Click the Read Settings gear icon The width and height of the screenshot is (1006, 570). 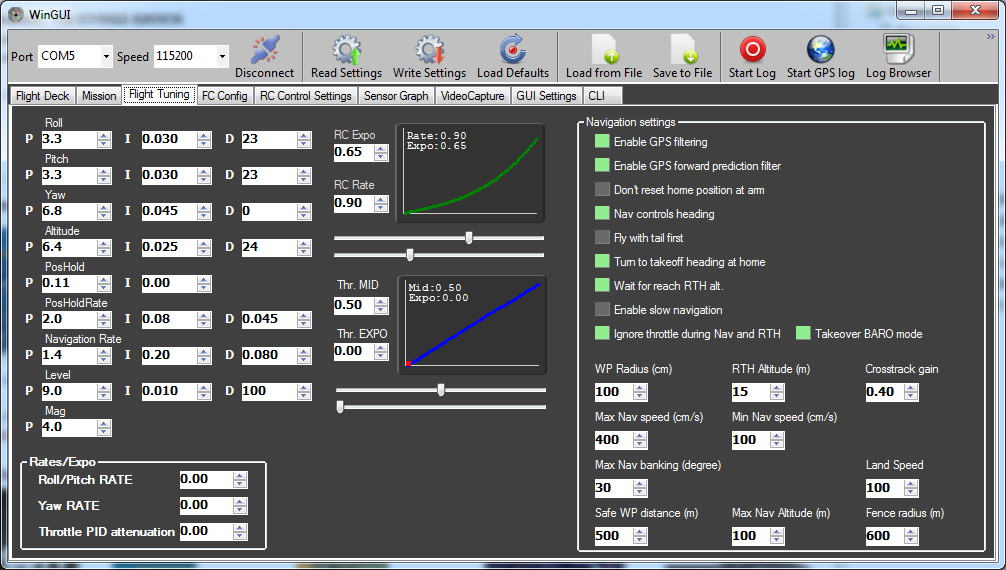pyautogui.click(x=346, y=50)
